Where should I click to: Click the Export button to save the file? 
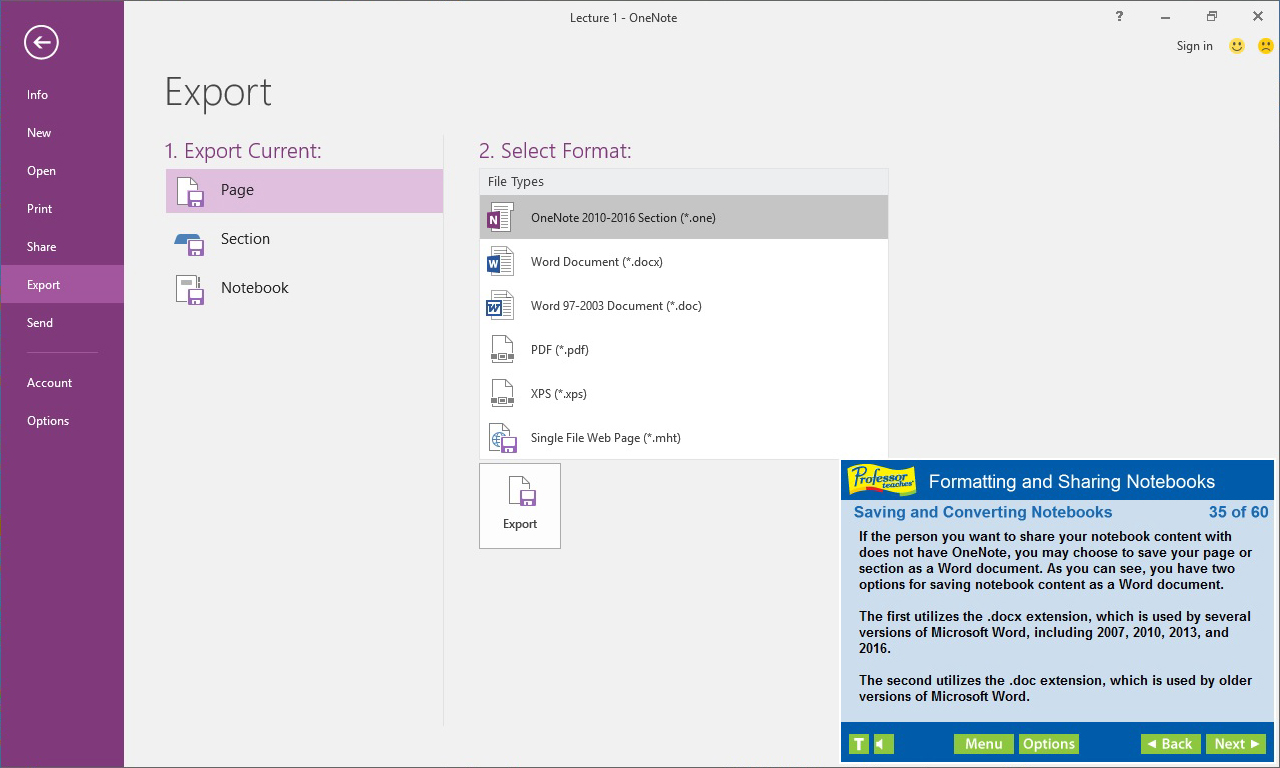pos(520,505)
